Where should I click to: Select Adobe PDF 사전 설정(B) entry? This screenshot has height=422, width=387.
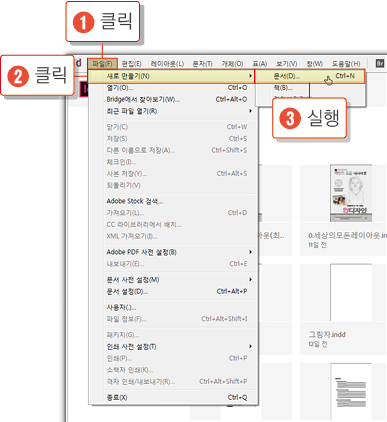pos(173,252)
